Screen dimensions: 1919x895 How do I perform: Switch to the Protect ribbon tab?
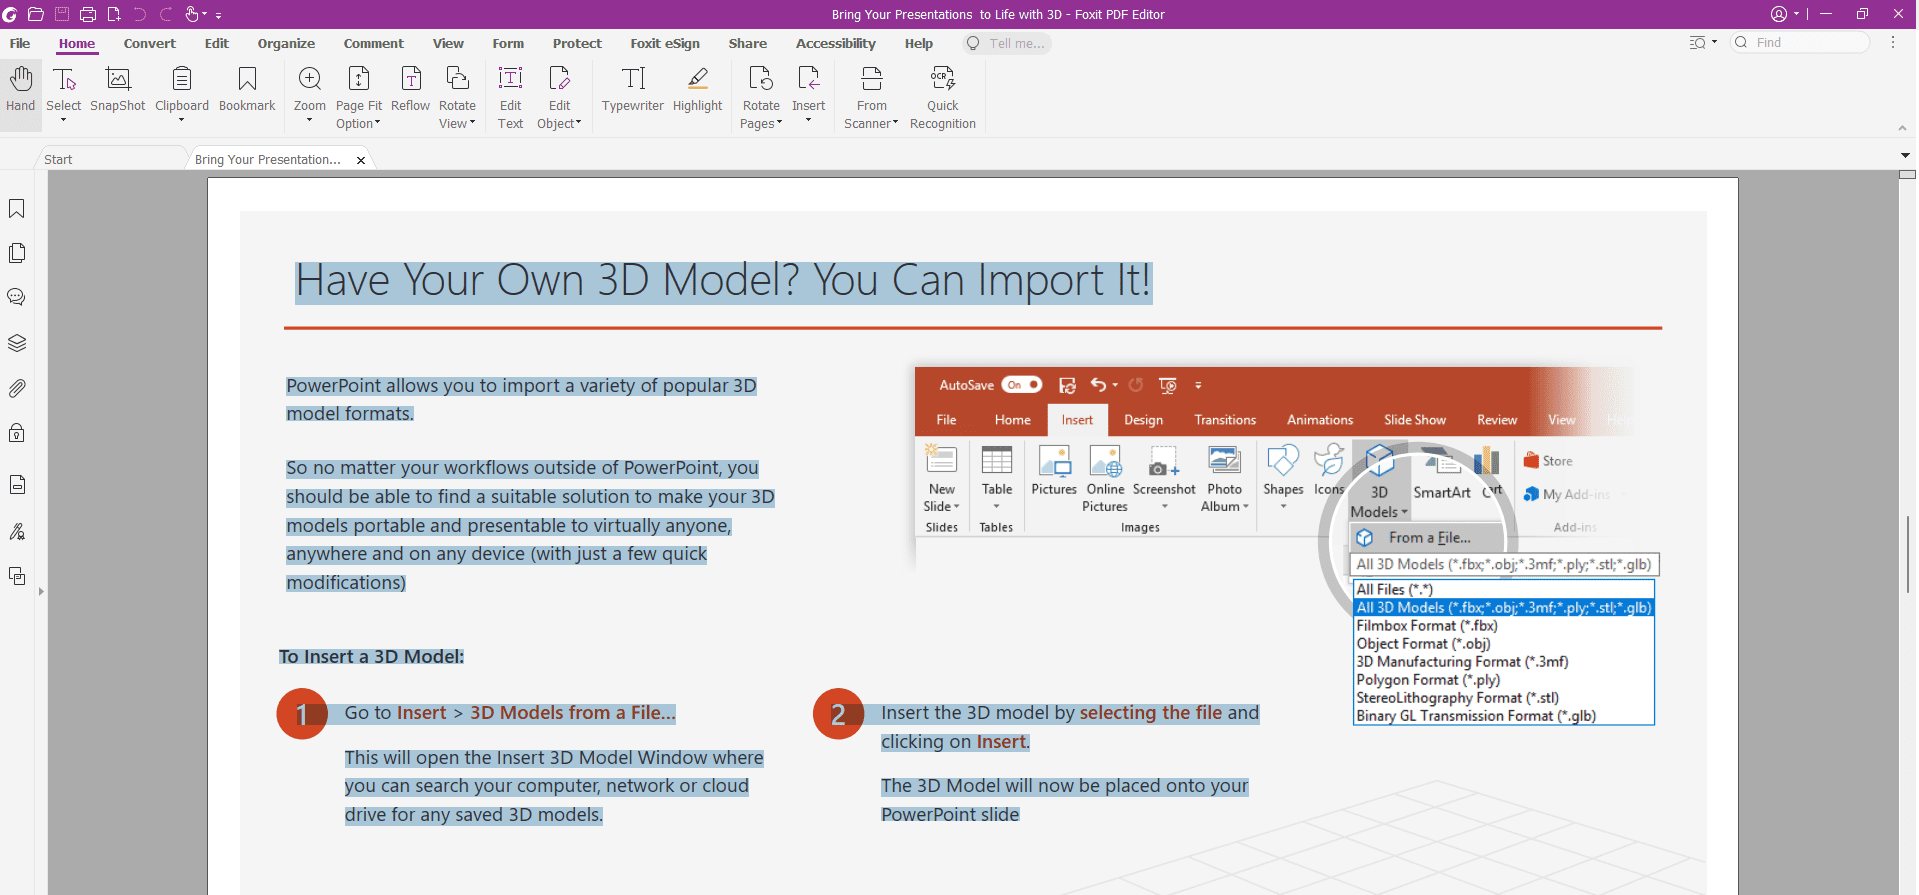pos(577,43)
